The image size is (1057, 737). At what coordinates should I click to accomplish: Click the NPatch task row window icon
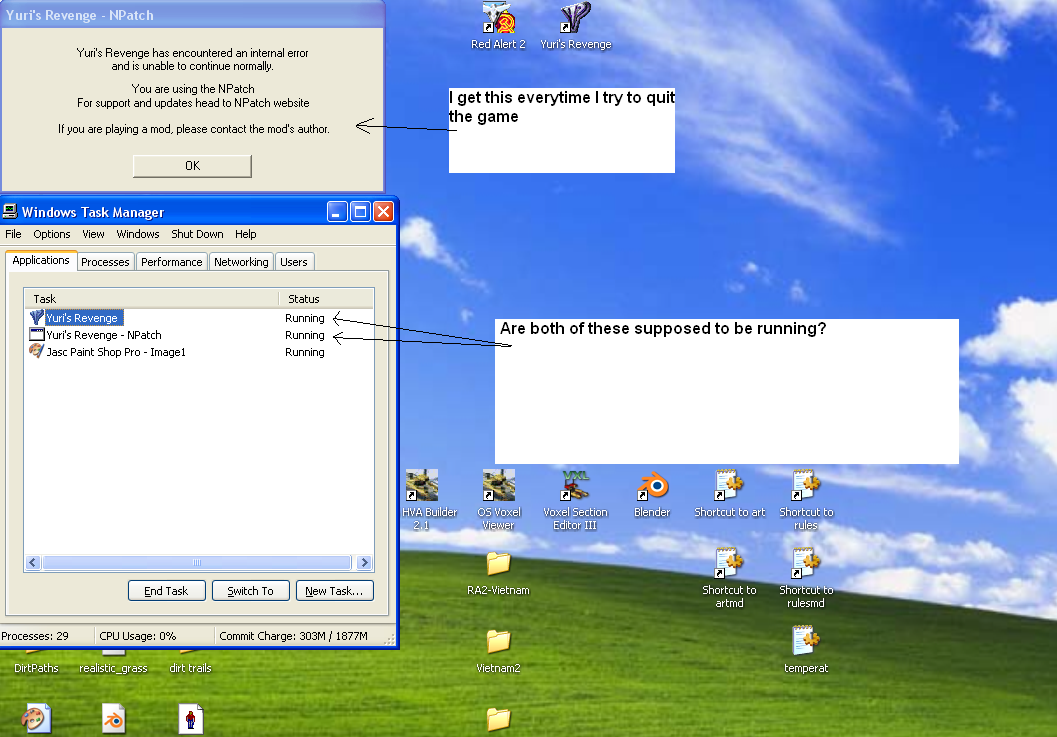point(37,334)
